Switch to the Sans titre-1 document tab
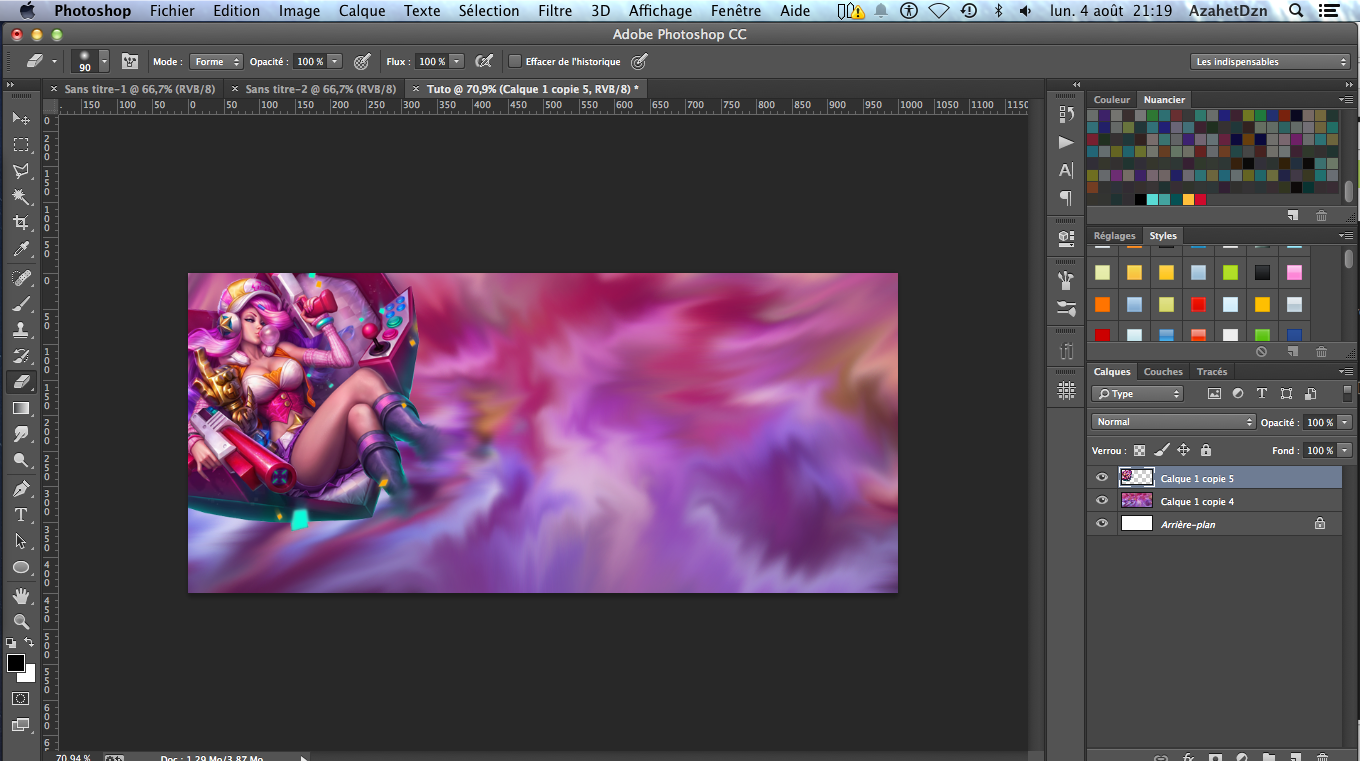Screen dimensions: 1360x761 click(x=140, y=89)
